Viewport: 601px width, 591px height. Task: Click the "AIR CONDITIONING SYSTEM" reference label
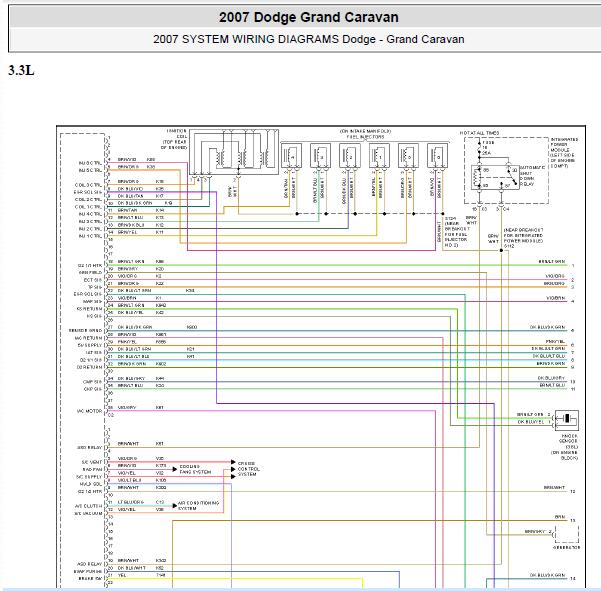tap(198, 506)
